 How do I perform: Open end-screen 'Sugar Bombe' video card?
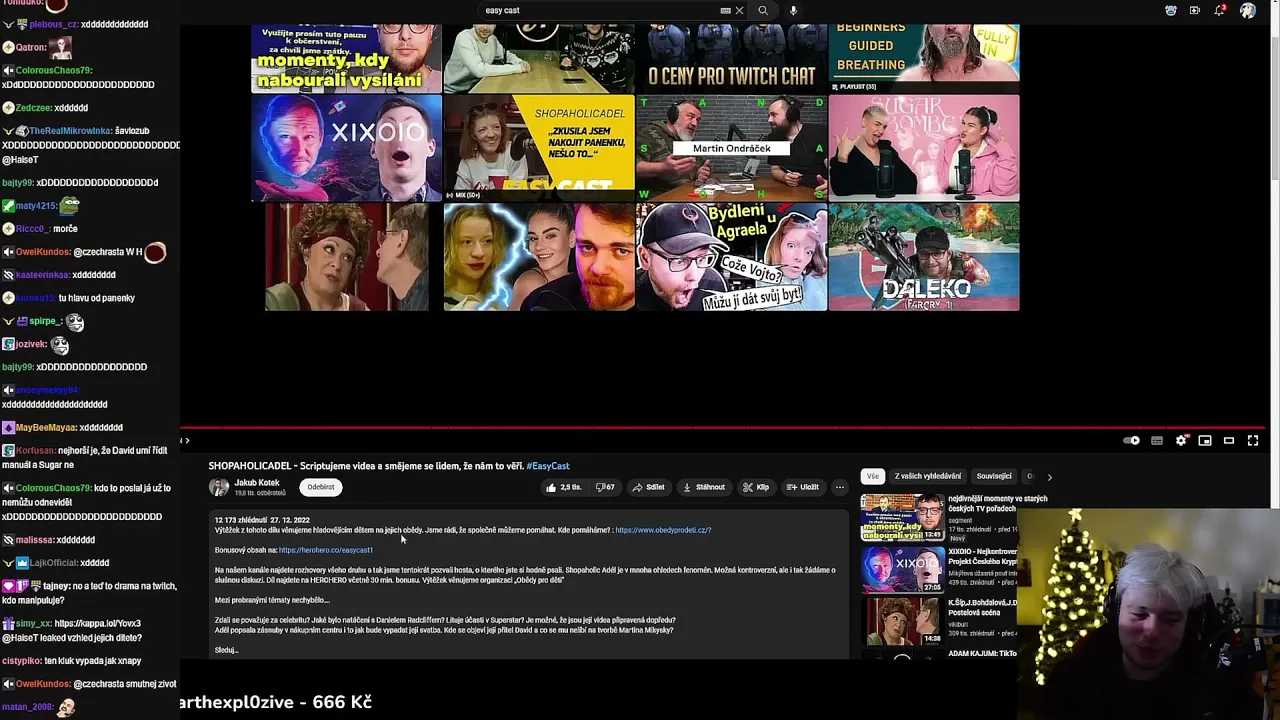(x=924, y=148)
